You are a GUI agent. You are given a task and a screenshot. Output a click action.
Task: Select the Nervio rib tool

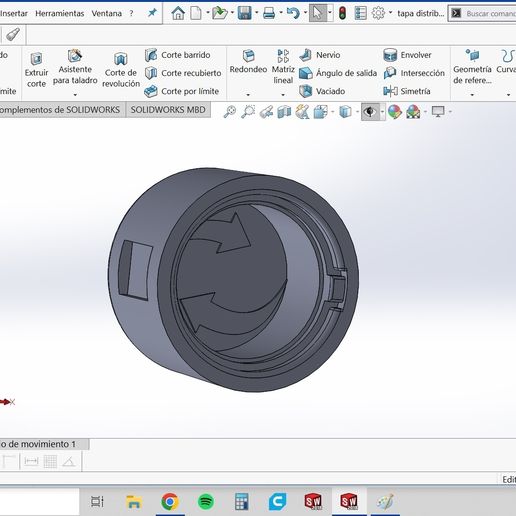click(320, 55)
